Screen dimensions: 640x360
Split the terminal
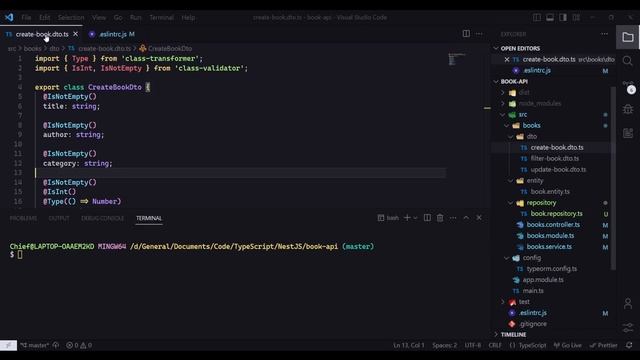(x=427, y=218)
